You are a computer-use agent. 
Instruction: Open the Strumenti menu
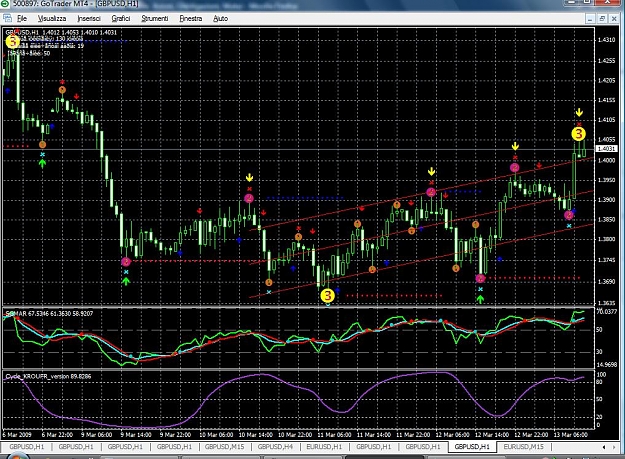pos(155,18)
